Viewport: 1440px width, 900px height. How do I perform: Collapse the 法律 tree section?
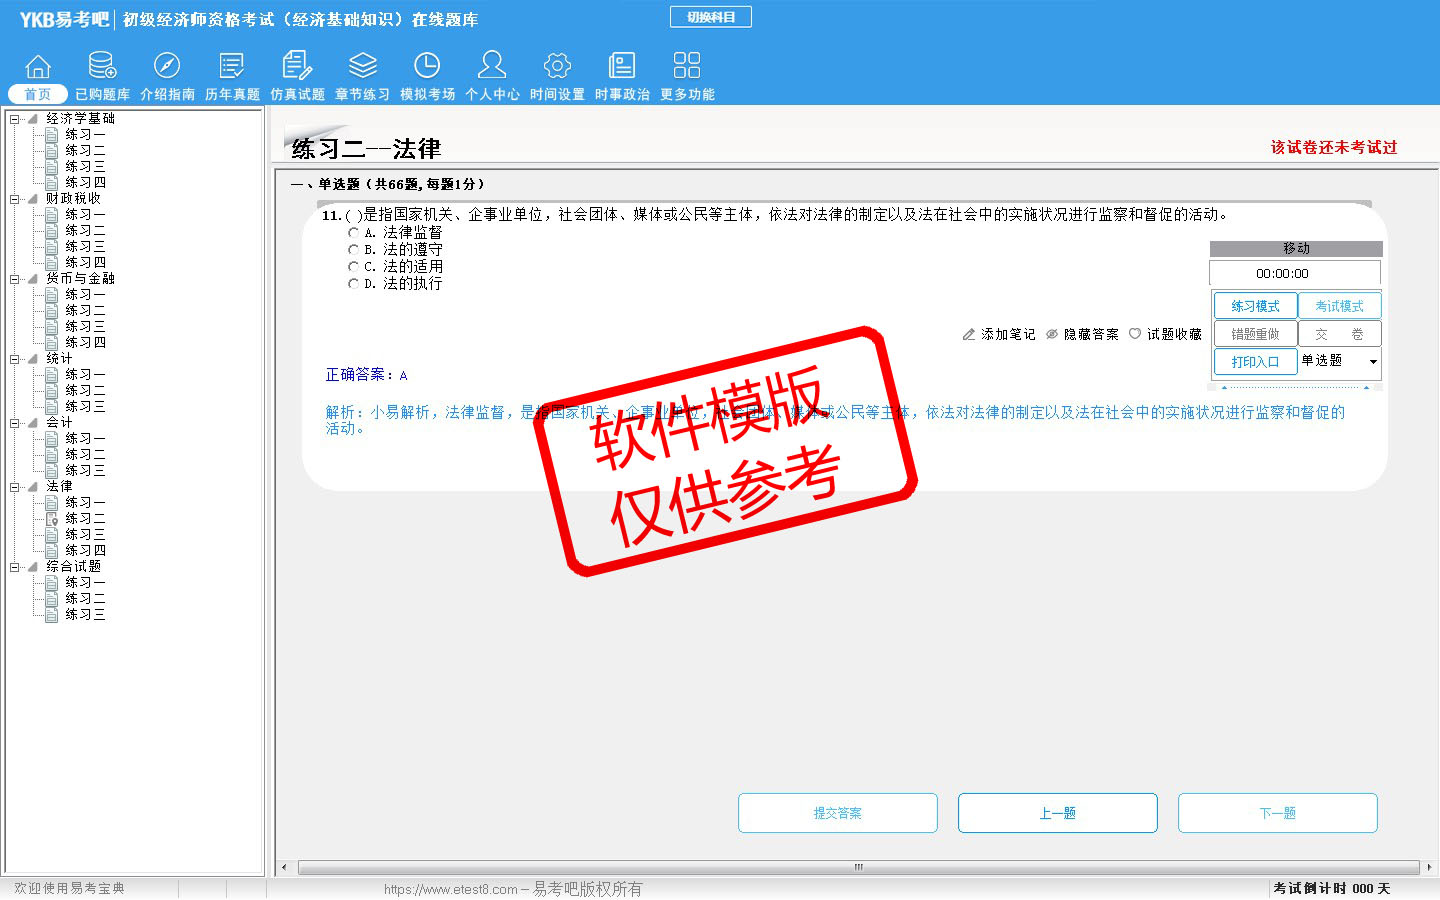(x=15, y=487)
